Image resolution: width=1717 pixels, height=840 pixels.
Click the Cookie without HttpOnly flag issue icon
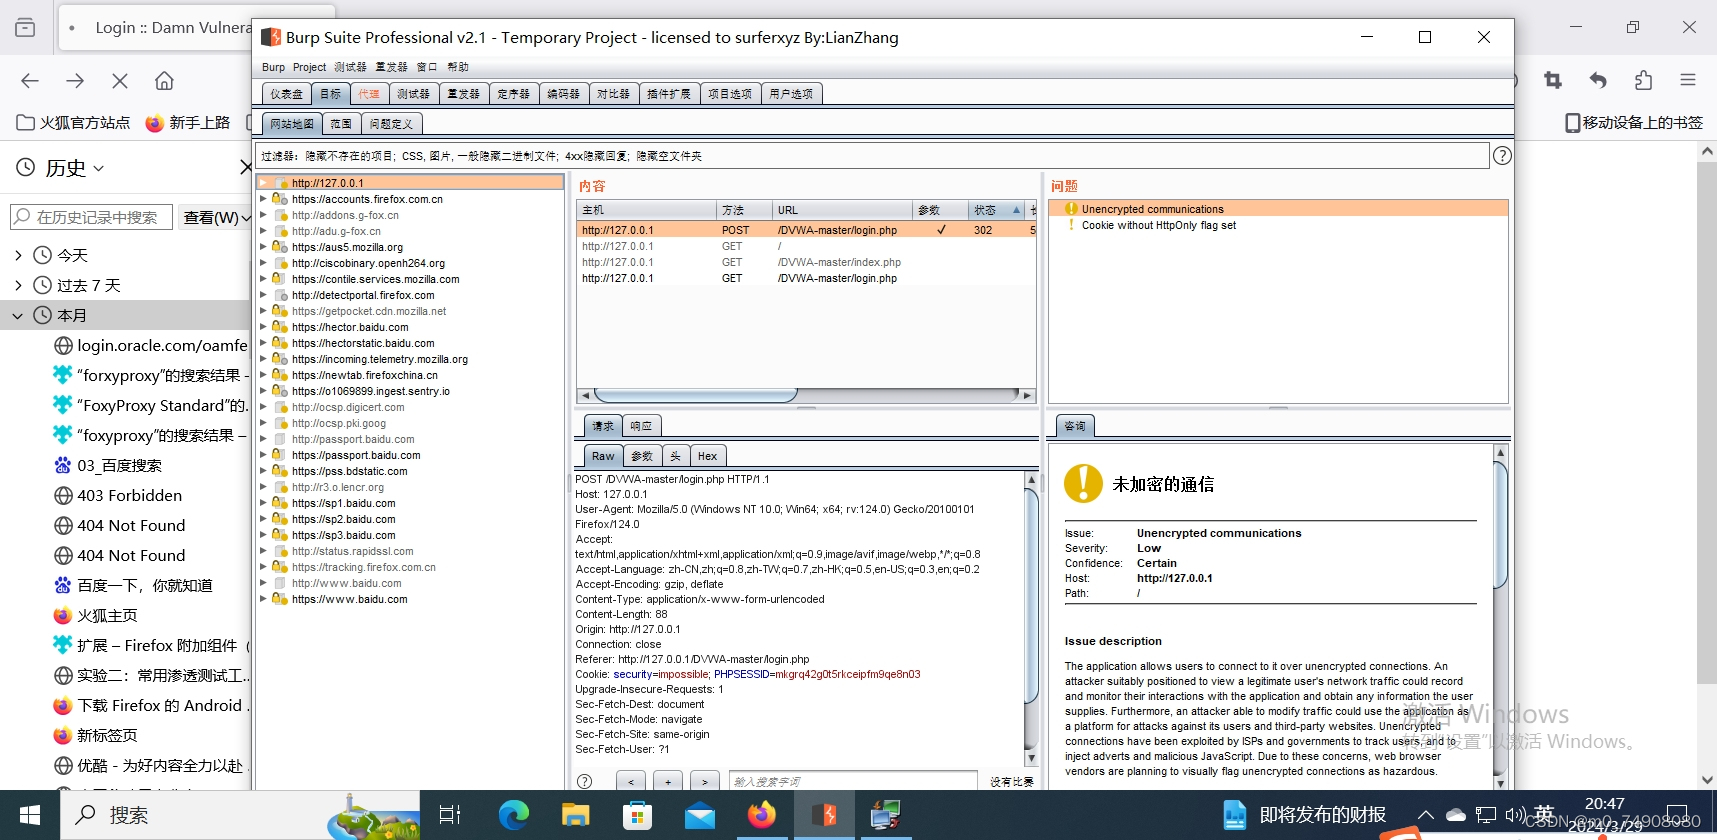point(1071,225)
